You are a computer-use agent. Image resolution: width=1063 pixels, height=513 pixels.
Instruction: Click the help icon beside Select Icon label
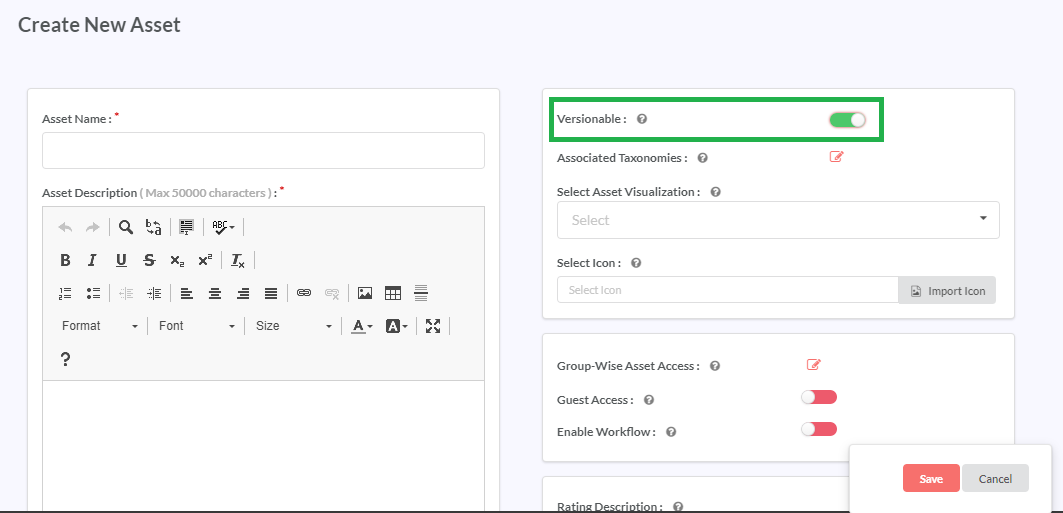tap(636, 263)
